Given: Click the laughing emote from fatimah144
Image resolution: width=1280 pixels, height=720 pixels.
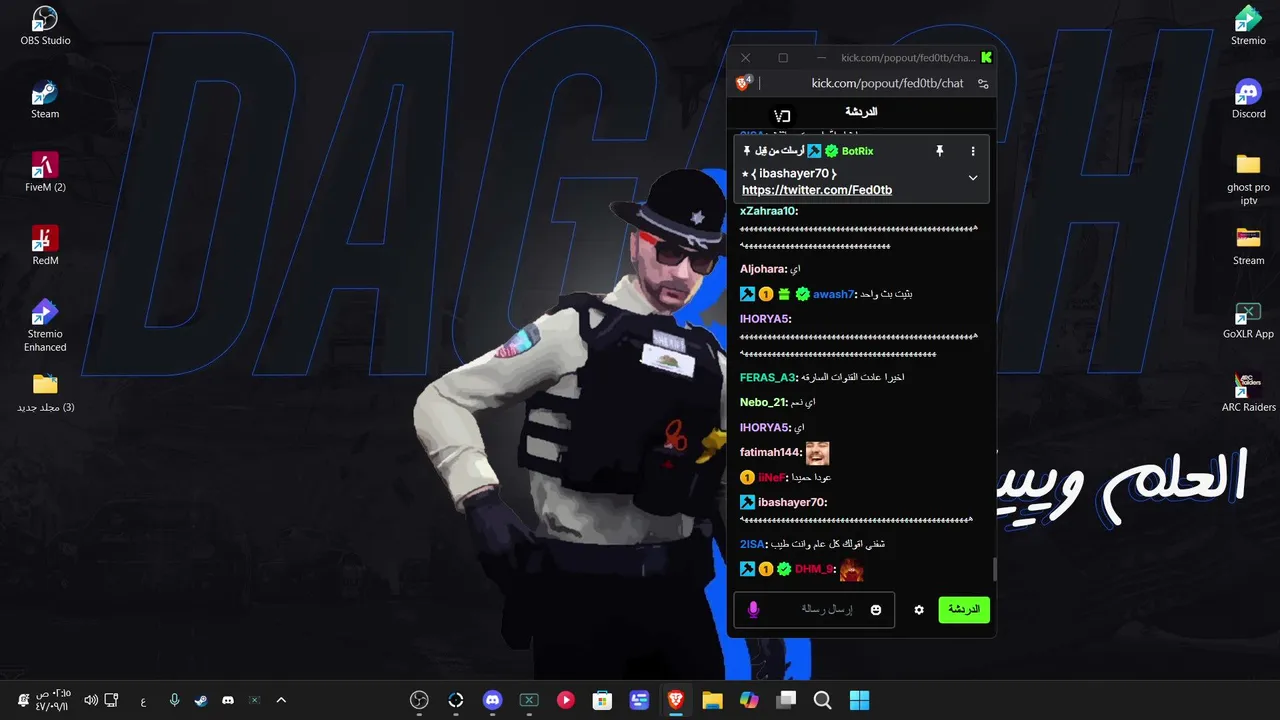Looking at the screenshot, I should (x=817, y=453).
